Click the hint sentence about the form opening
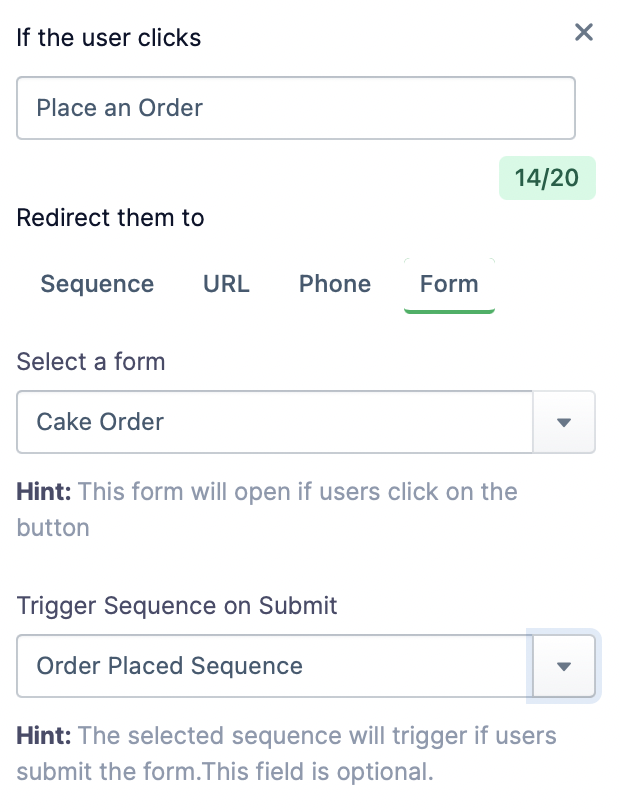This screenshot has height=812, width=620. [297, 492]
